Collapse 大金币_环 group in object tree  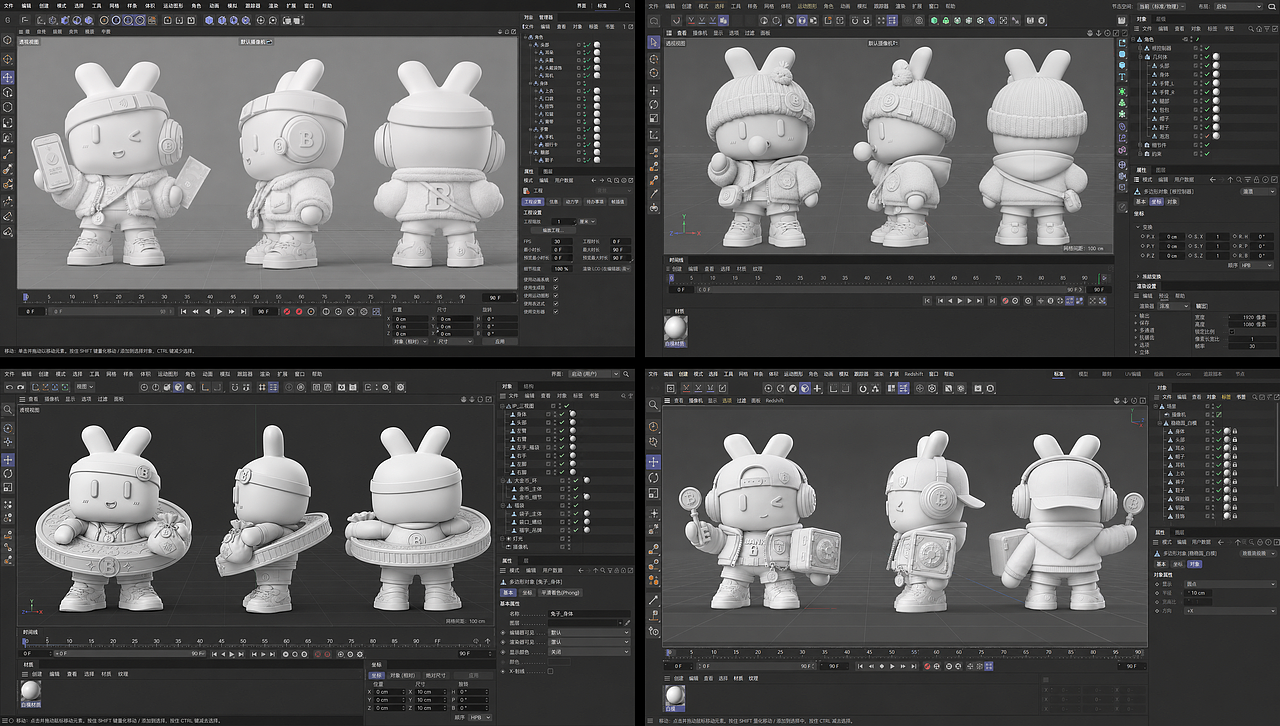(x=503, y=481)
